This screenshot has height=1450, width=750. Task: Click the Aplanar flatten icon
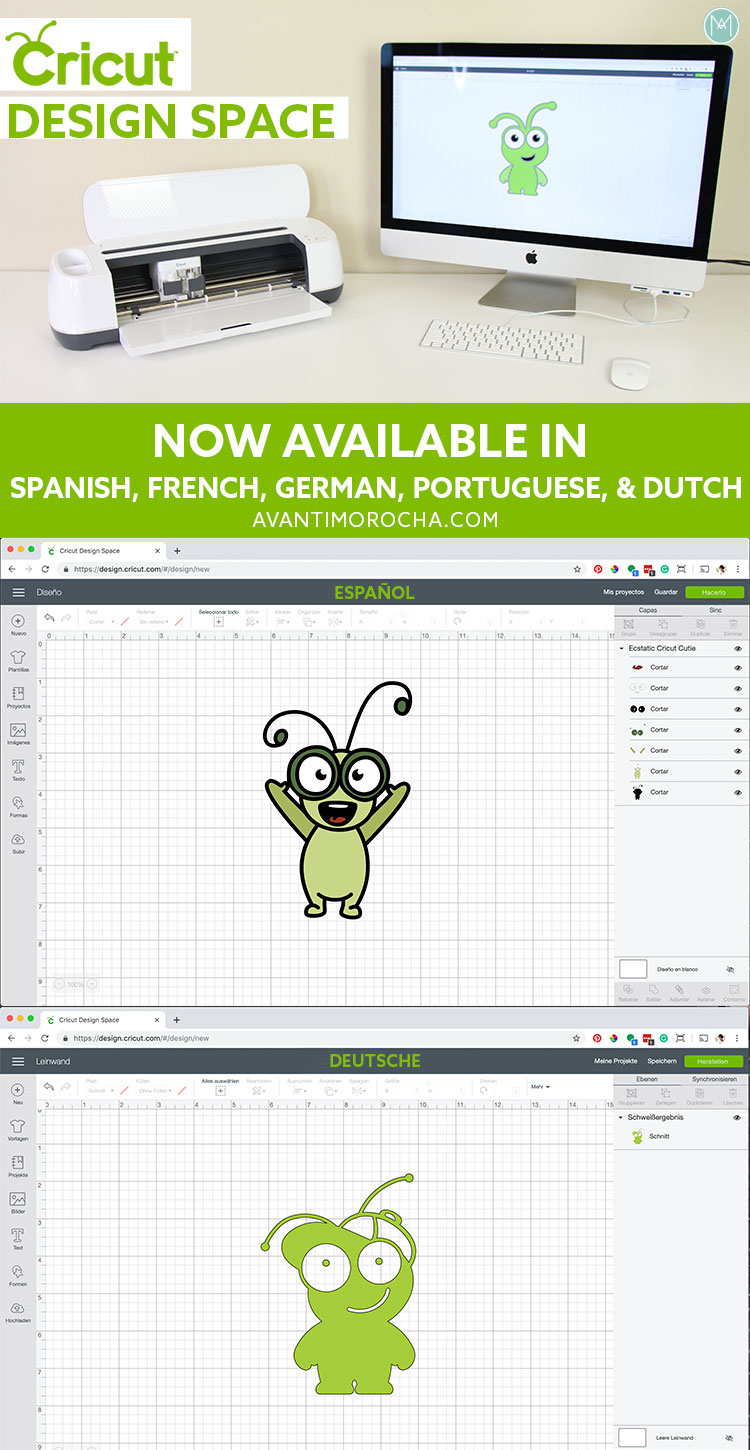(x=706, y=992)
